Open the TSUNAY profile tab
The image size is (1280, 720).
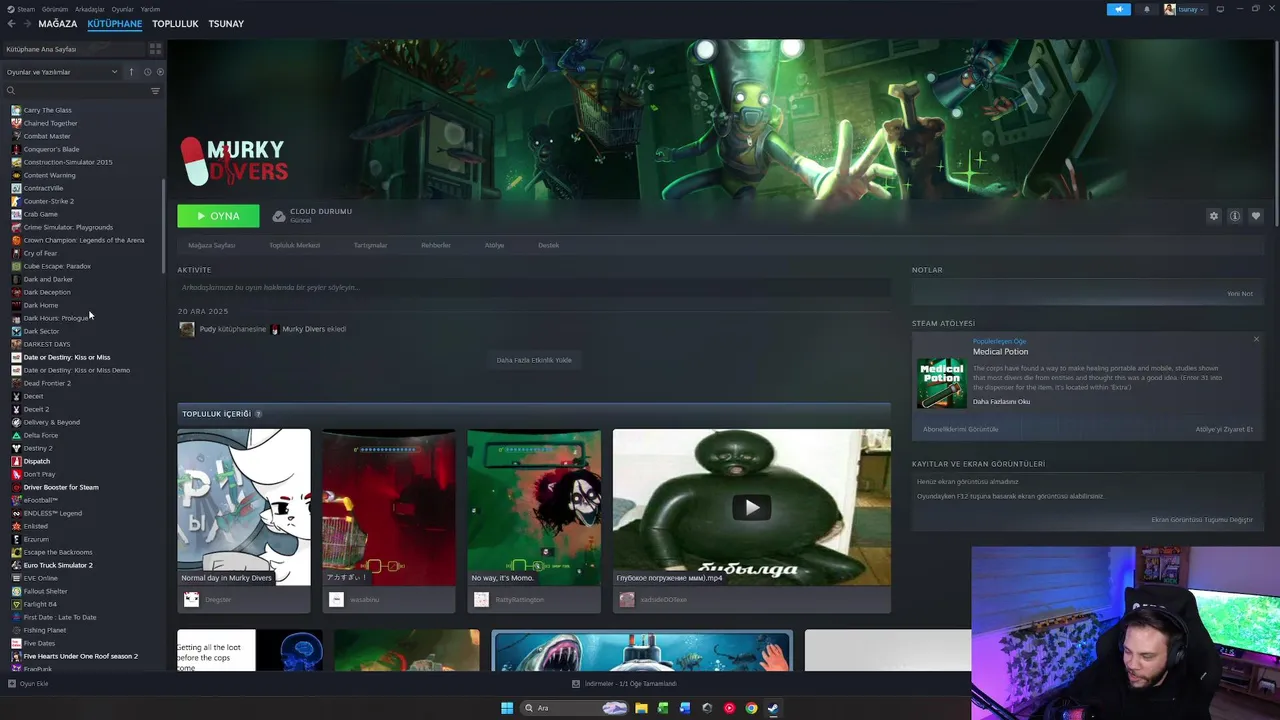coord(226,24)
